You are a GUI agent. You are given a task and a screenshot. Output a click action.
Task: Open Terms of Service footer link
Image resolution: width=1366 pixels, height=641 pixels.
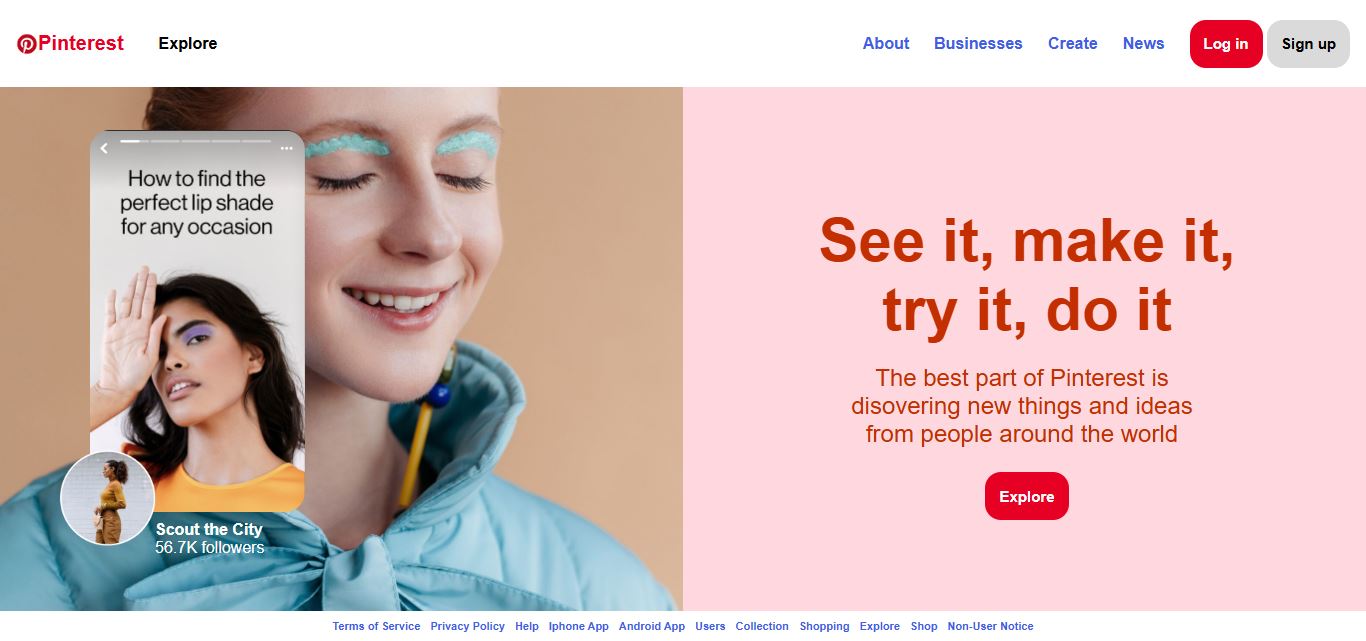376,626
